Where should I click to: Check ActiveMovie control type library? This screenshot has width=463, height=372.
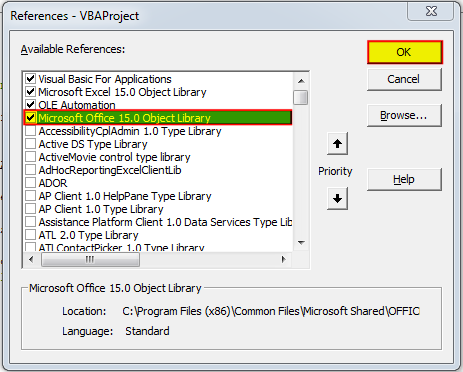tap(30, 157)
